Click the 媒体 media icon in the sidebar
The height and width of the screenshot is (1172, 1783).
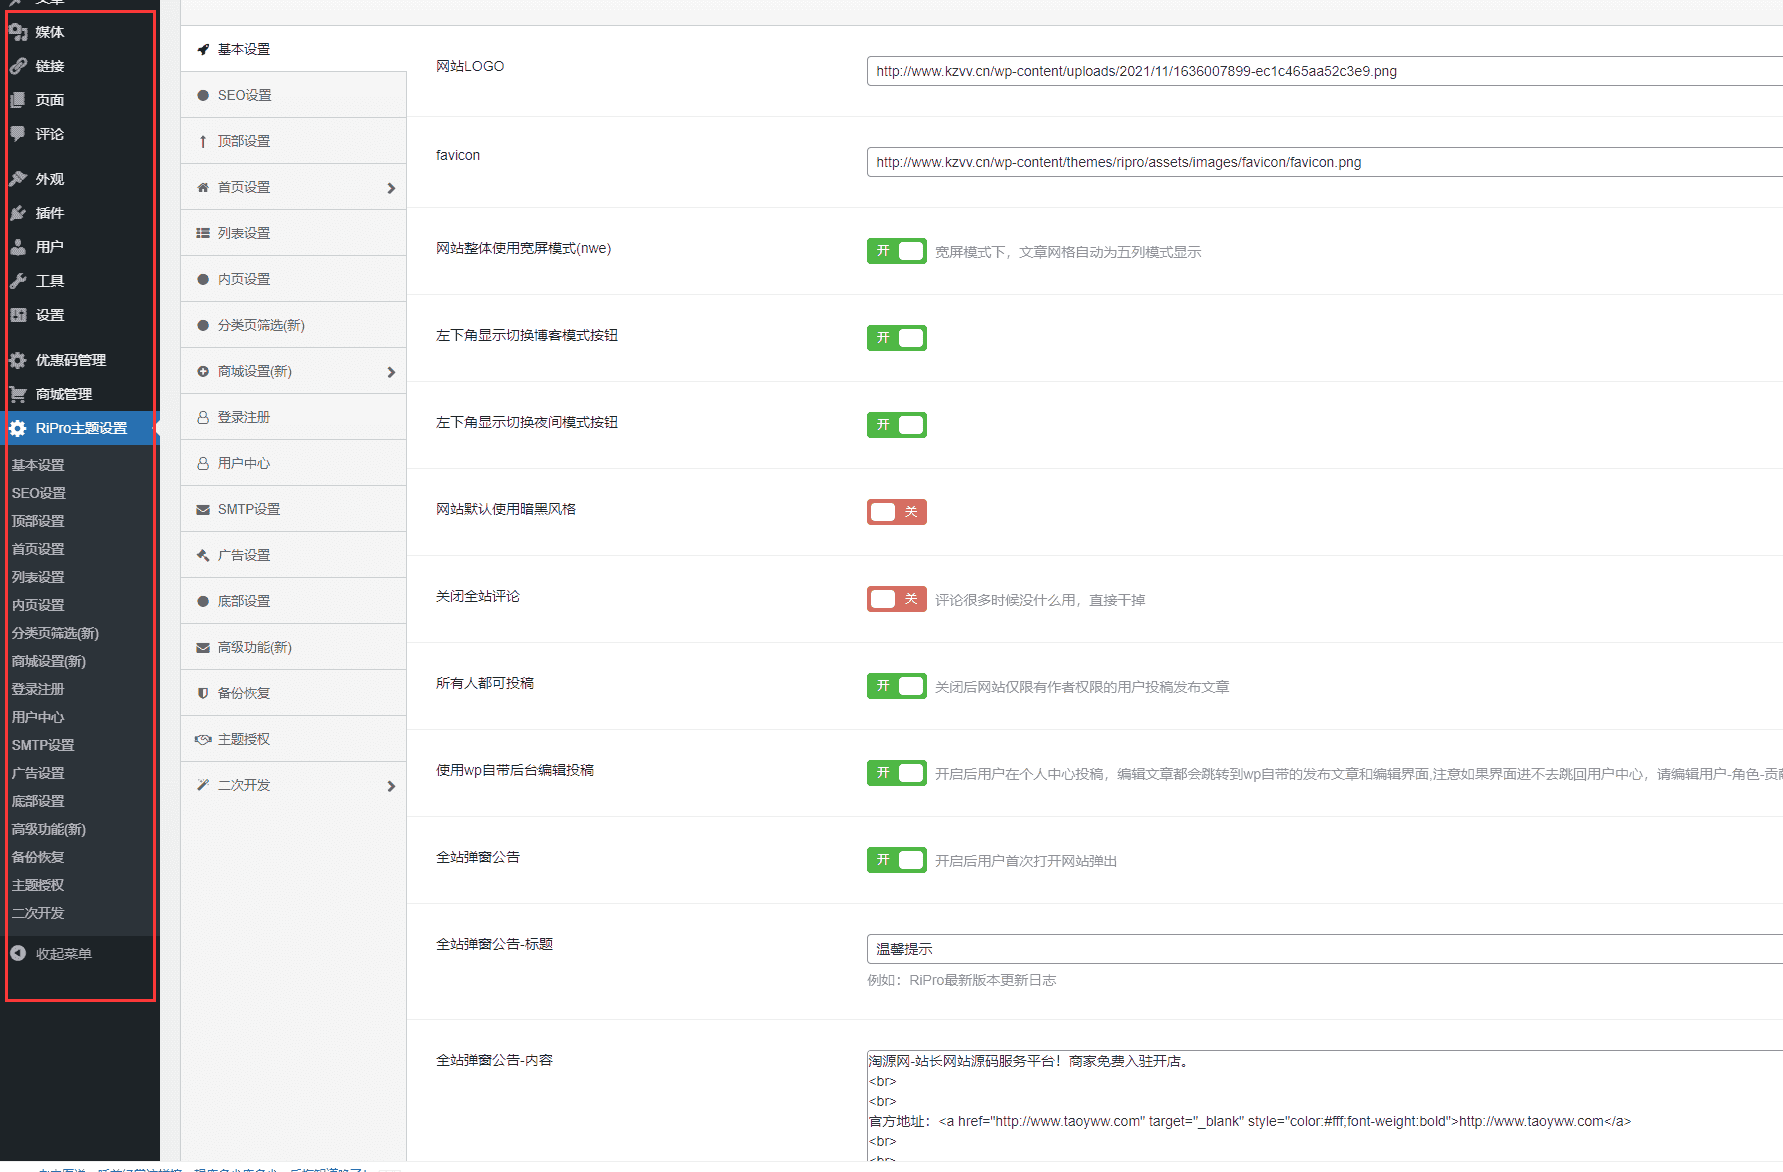[18, 32]
